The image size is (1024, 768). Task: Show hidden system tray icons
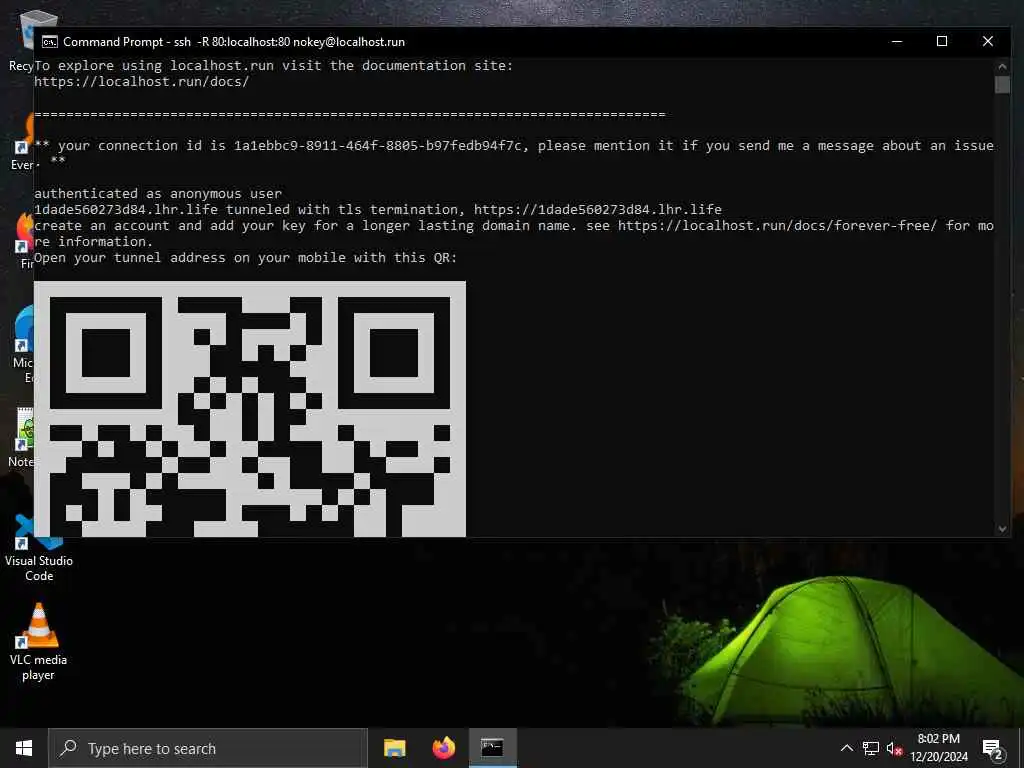(846, 748)
